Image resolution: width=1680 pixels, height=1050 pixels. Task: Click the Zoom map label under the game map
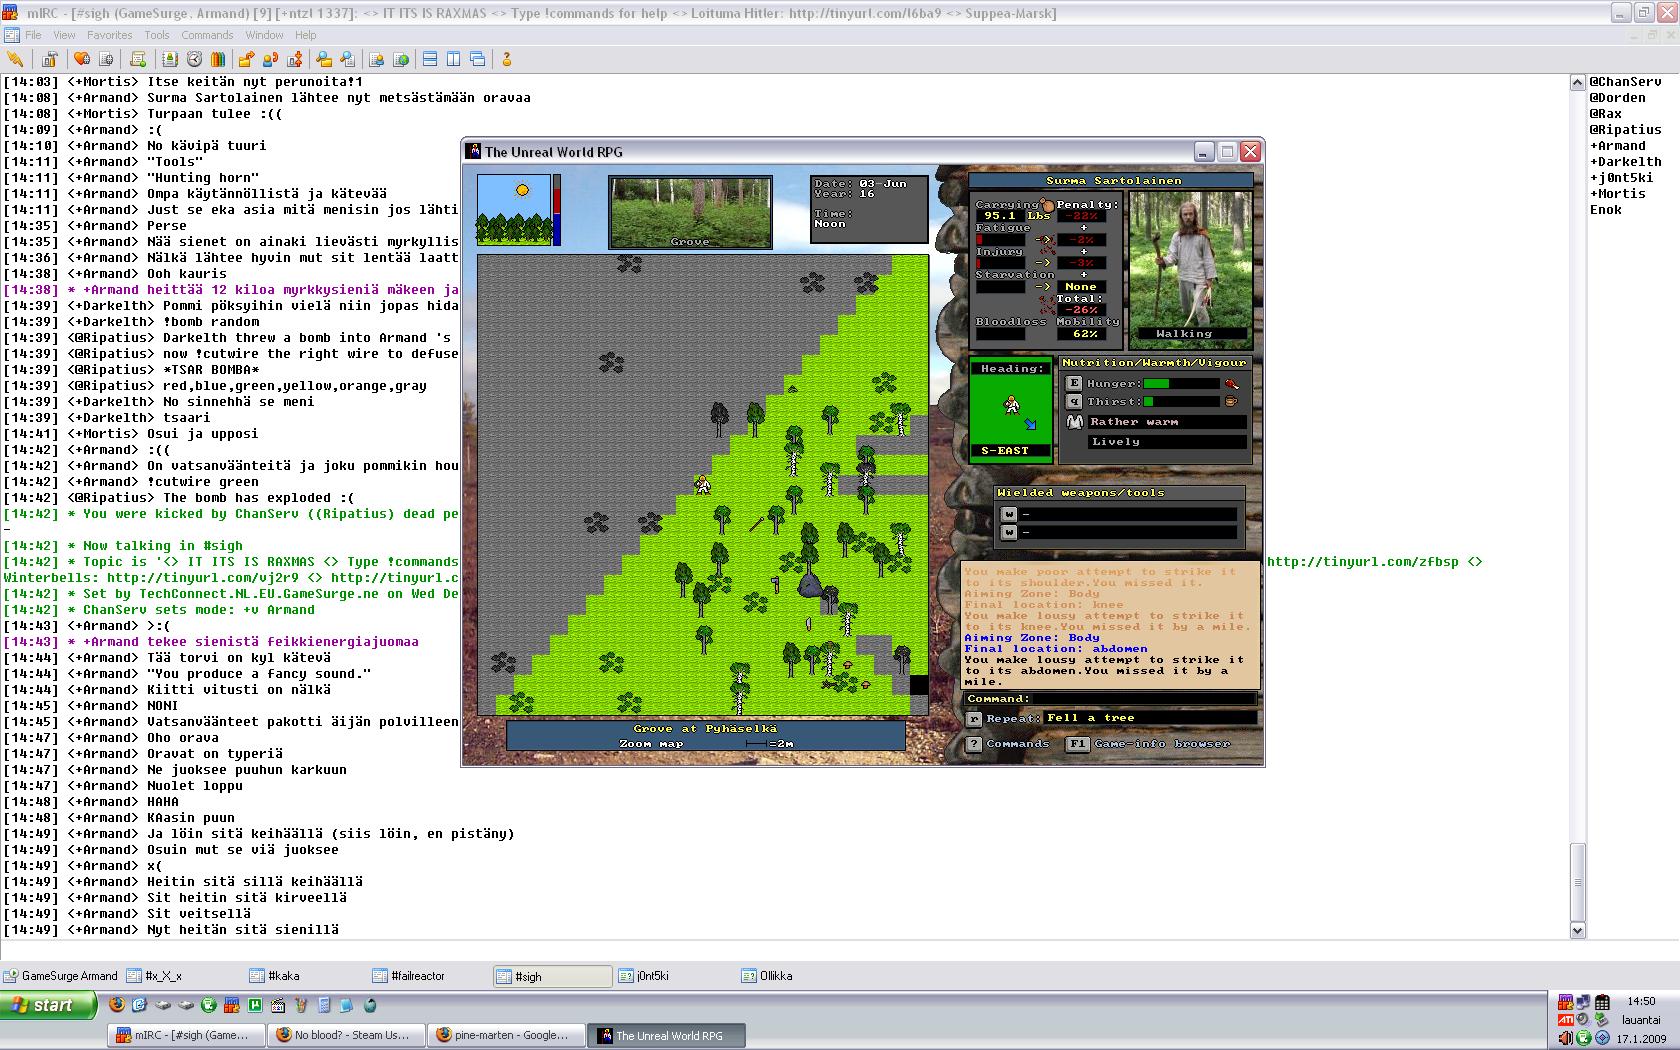[651, 744]
